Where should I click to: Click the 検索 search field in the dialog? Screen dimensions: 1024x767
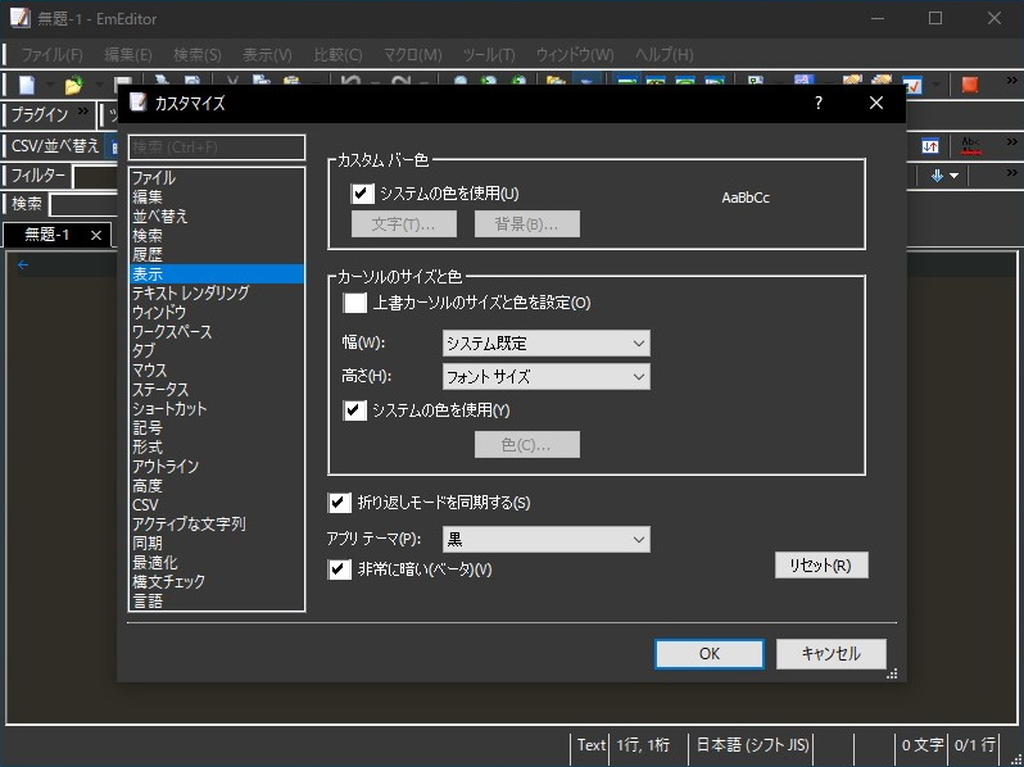(214, 147)
